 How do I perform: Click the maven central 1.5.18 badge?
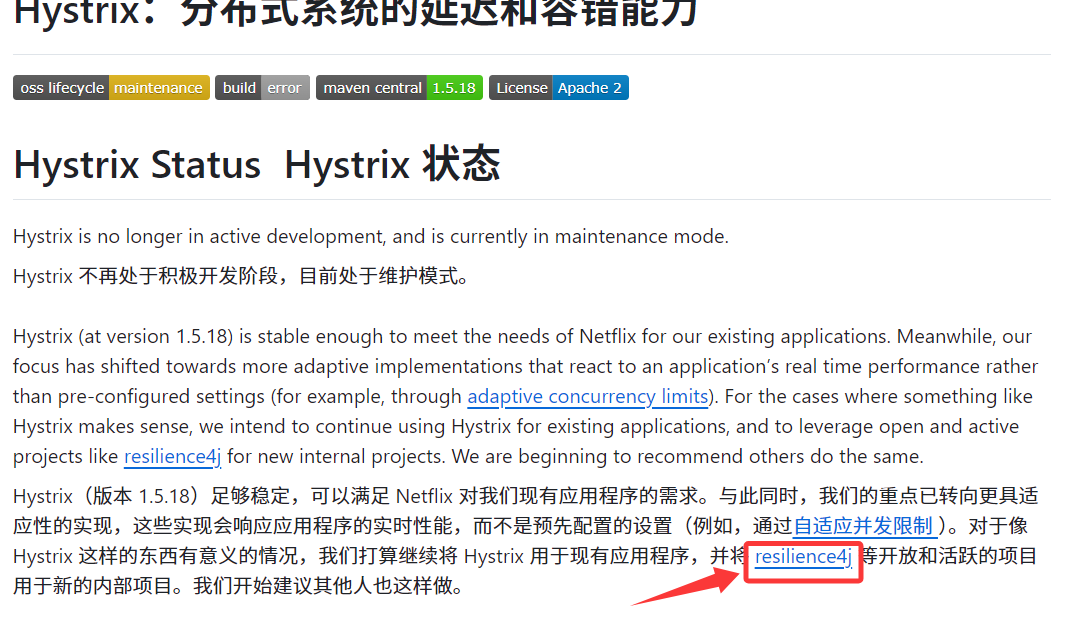[399, 88]
